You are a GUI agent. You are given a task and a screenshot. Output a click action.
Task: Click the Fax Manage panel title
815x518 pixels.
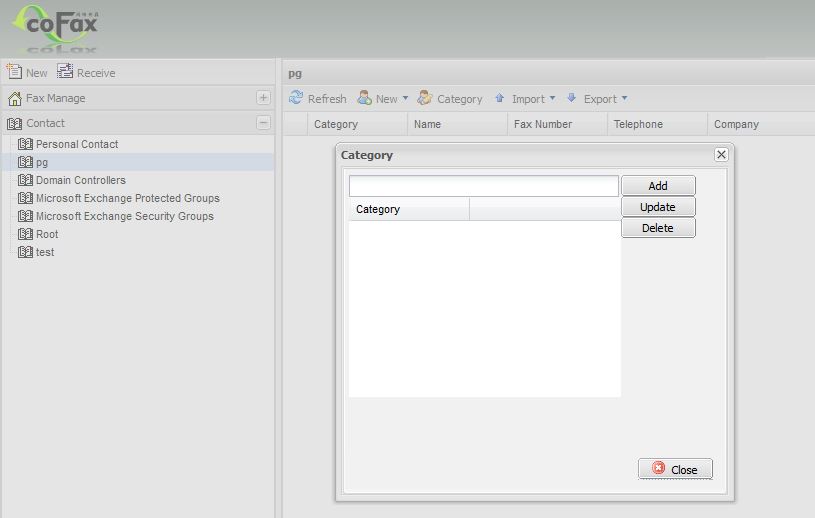(x=56, y=98)
